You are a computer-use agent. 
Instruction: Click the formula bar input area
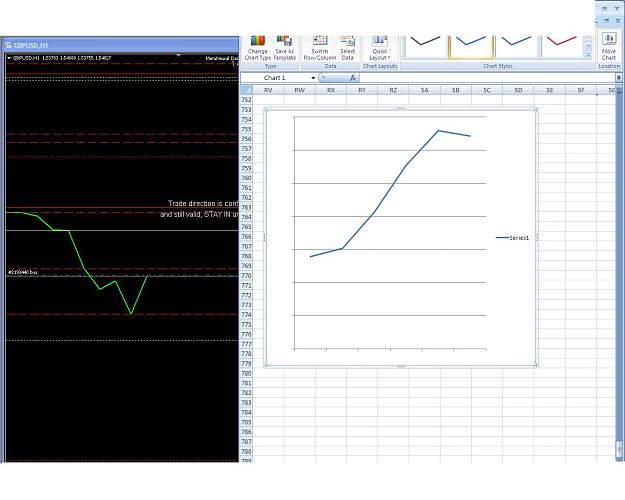click(x=487, y=78)
